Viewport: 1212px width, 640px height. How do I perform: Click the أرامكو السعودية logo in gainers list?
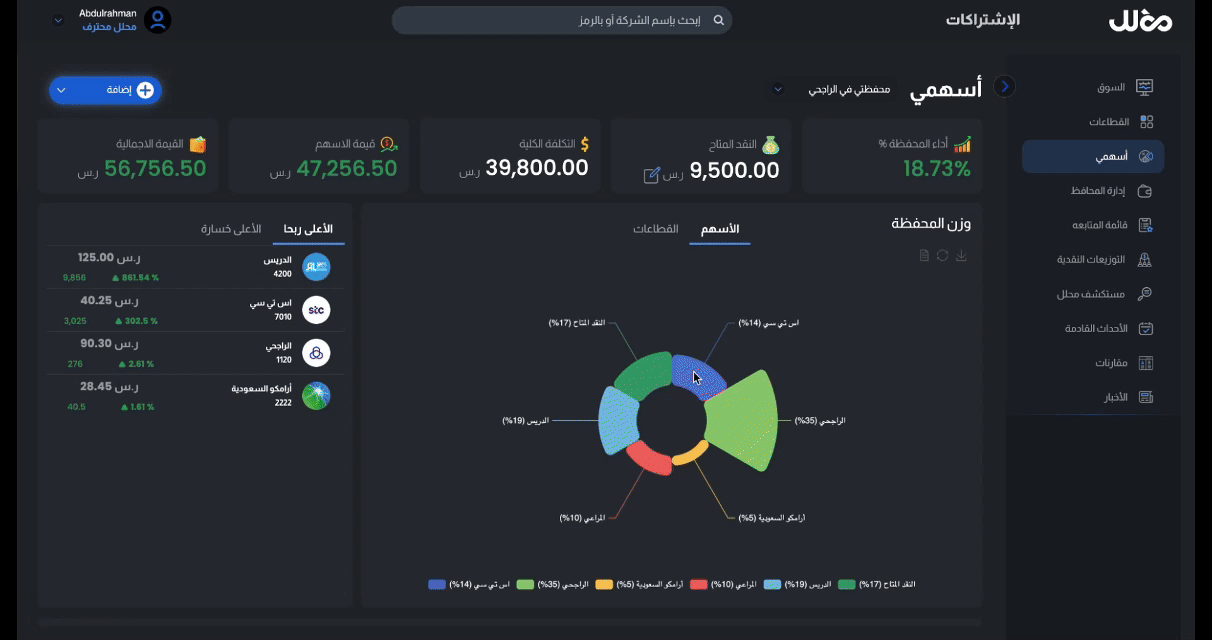tap(316, 396)
